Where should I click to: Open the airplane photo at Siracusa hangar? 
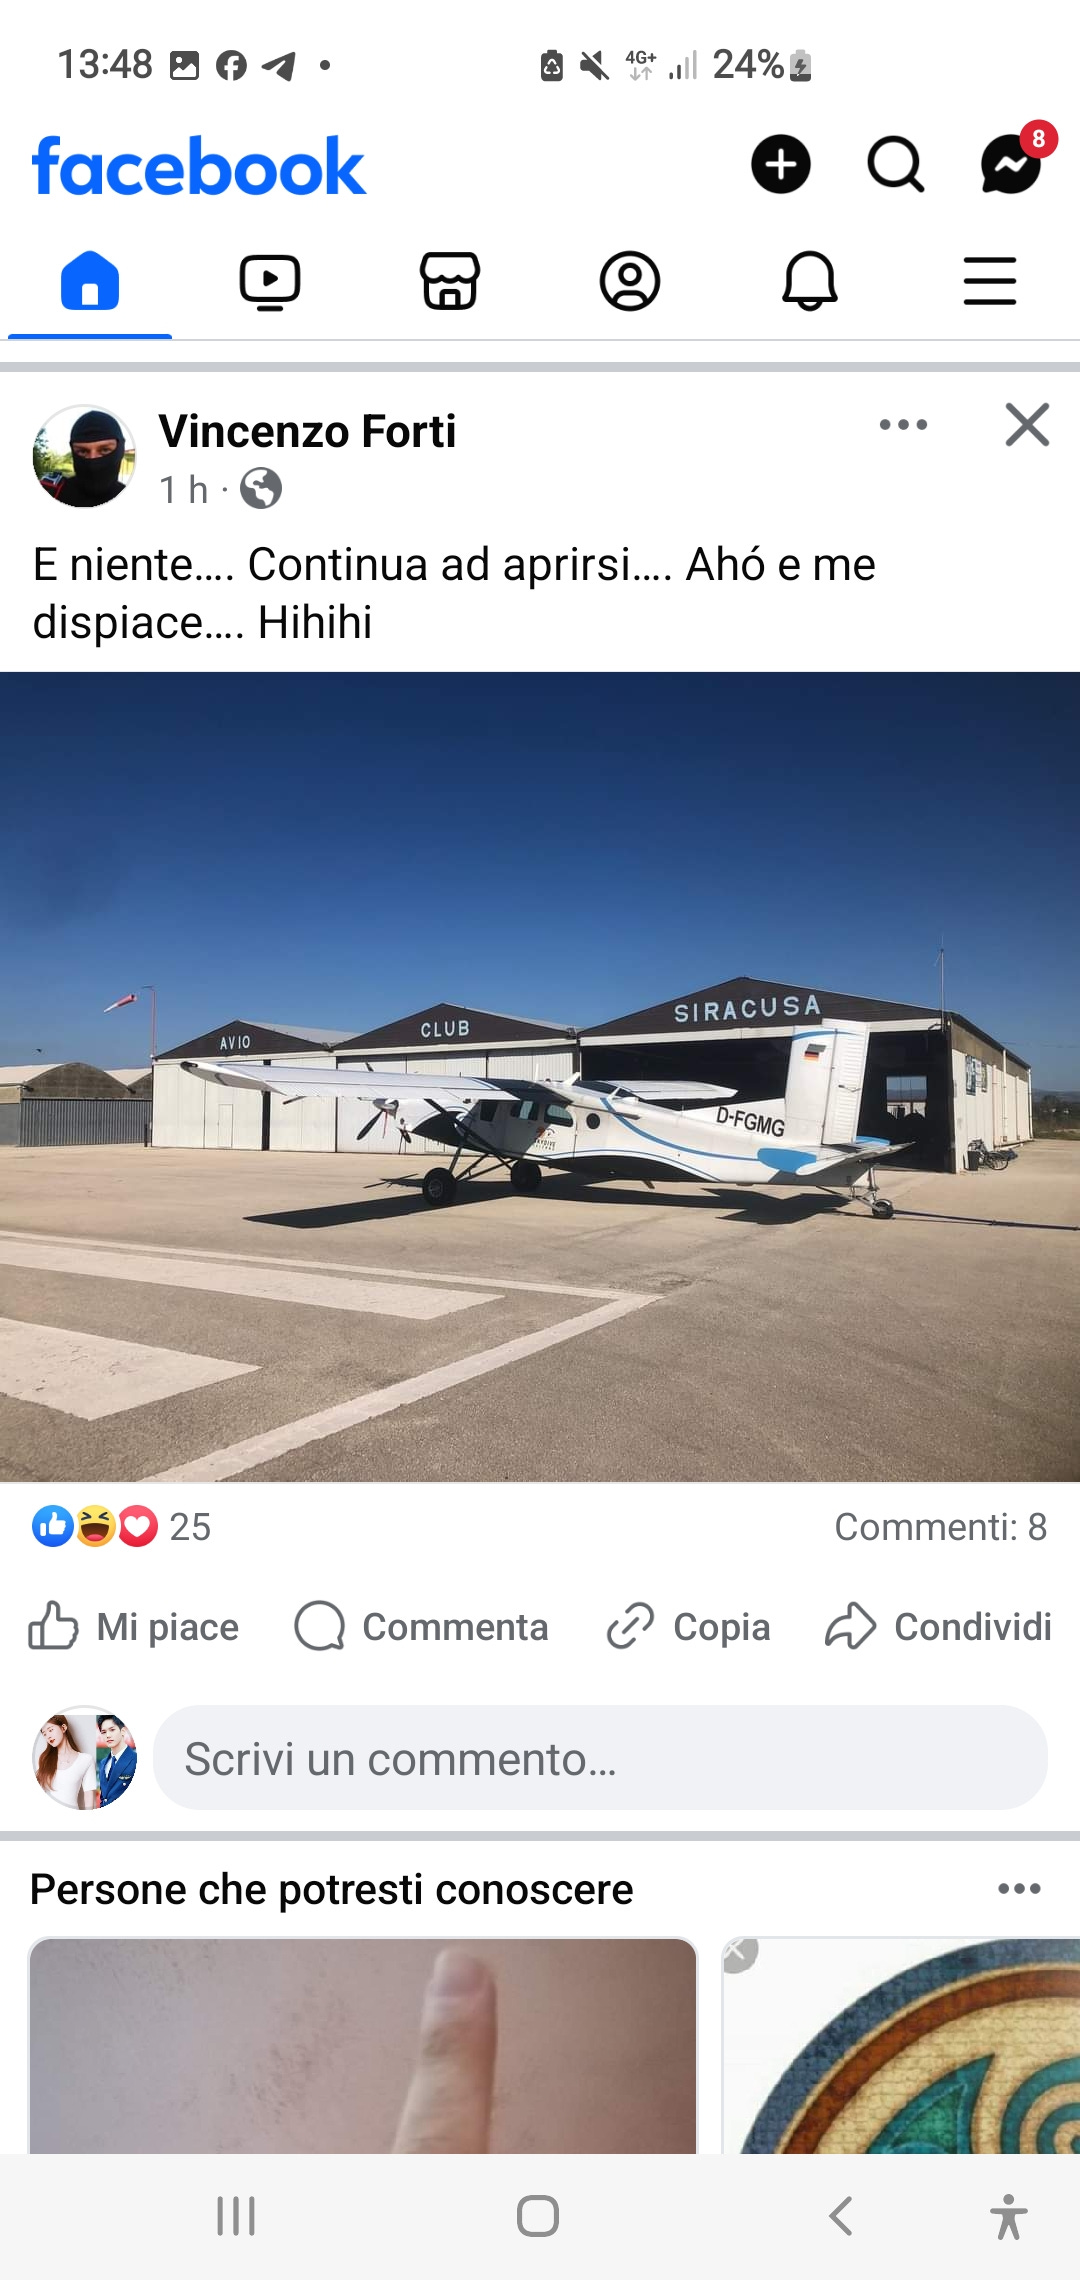540,1077
